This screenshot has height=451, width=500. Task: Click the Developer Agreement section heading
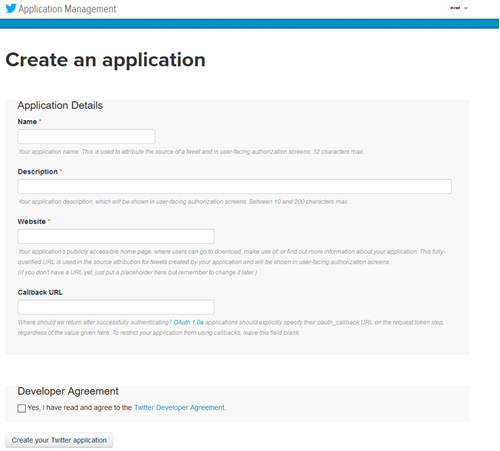[x=68, y=391]
